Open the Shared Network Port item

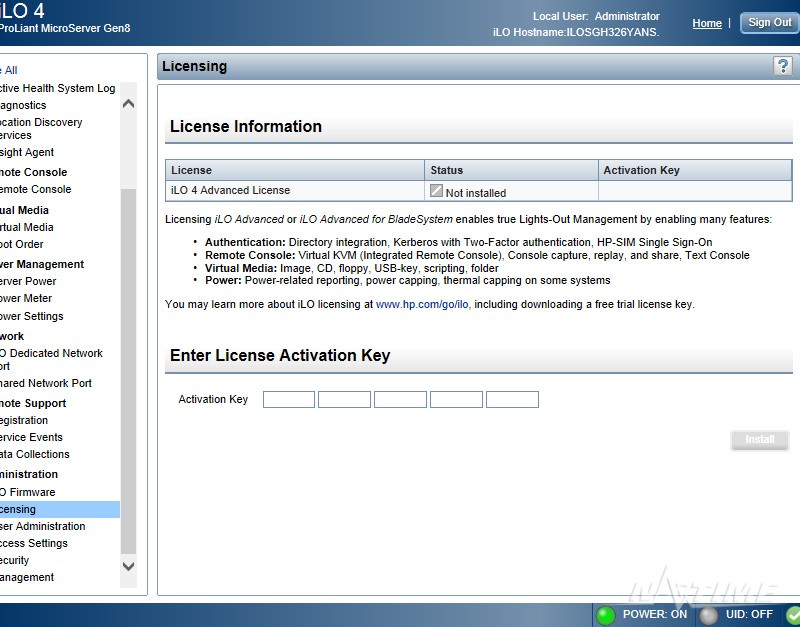46,383
